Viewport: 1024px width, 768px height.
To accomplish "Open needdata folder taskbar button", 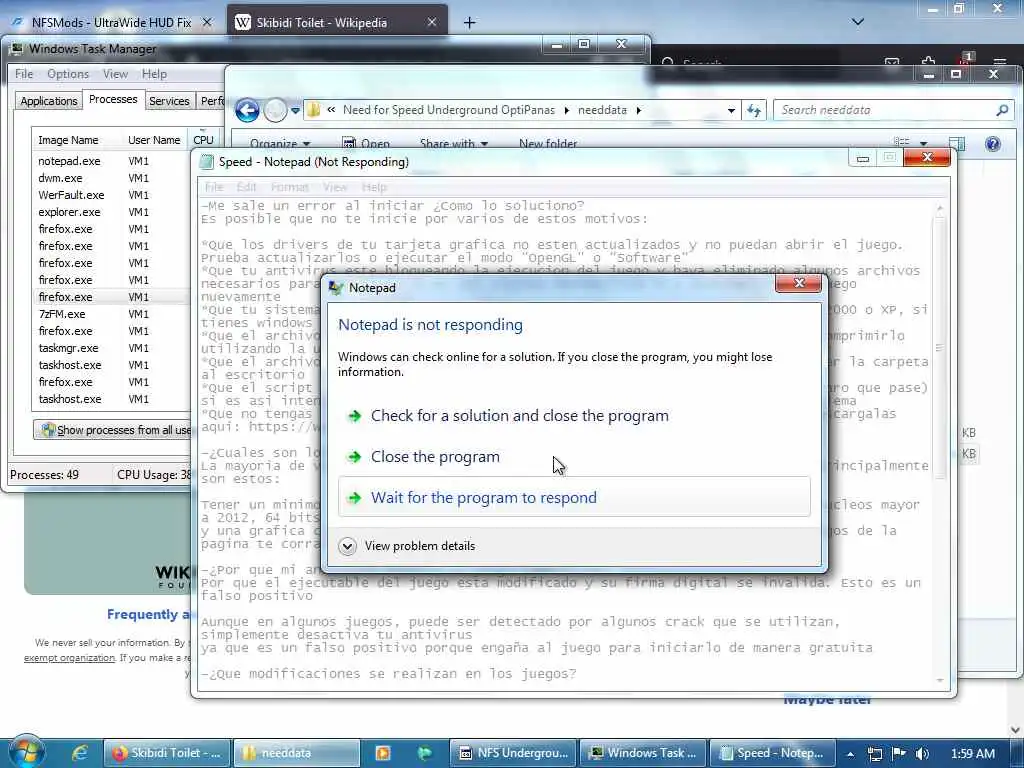I will pos(296,753).
